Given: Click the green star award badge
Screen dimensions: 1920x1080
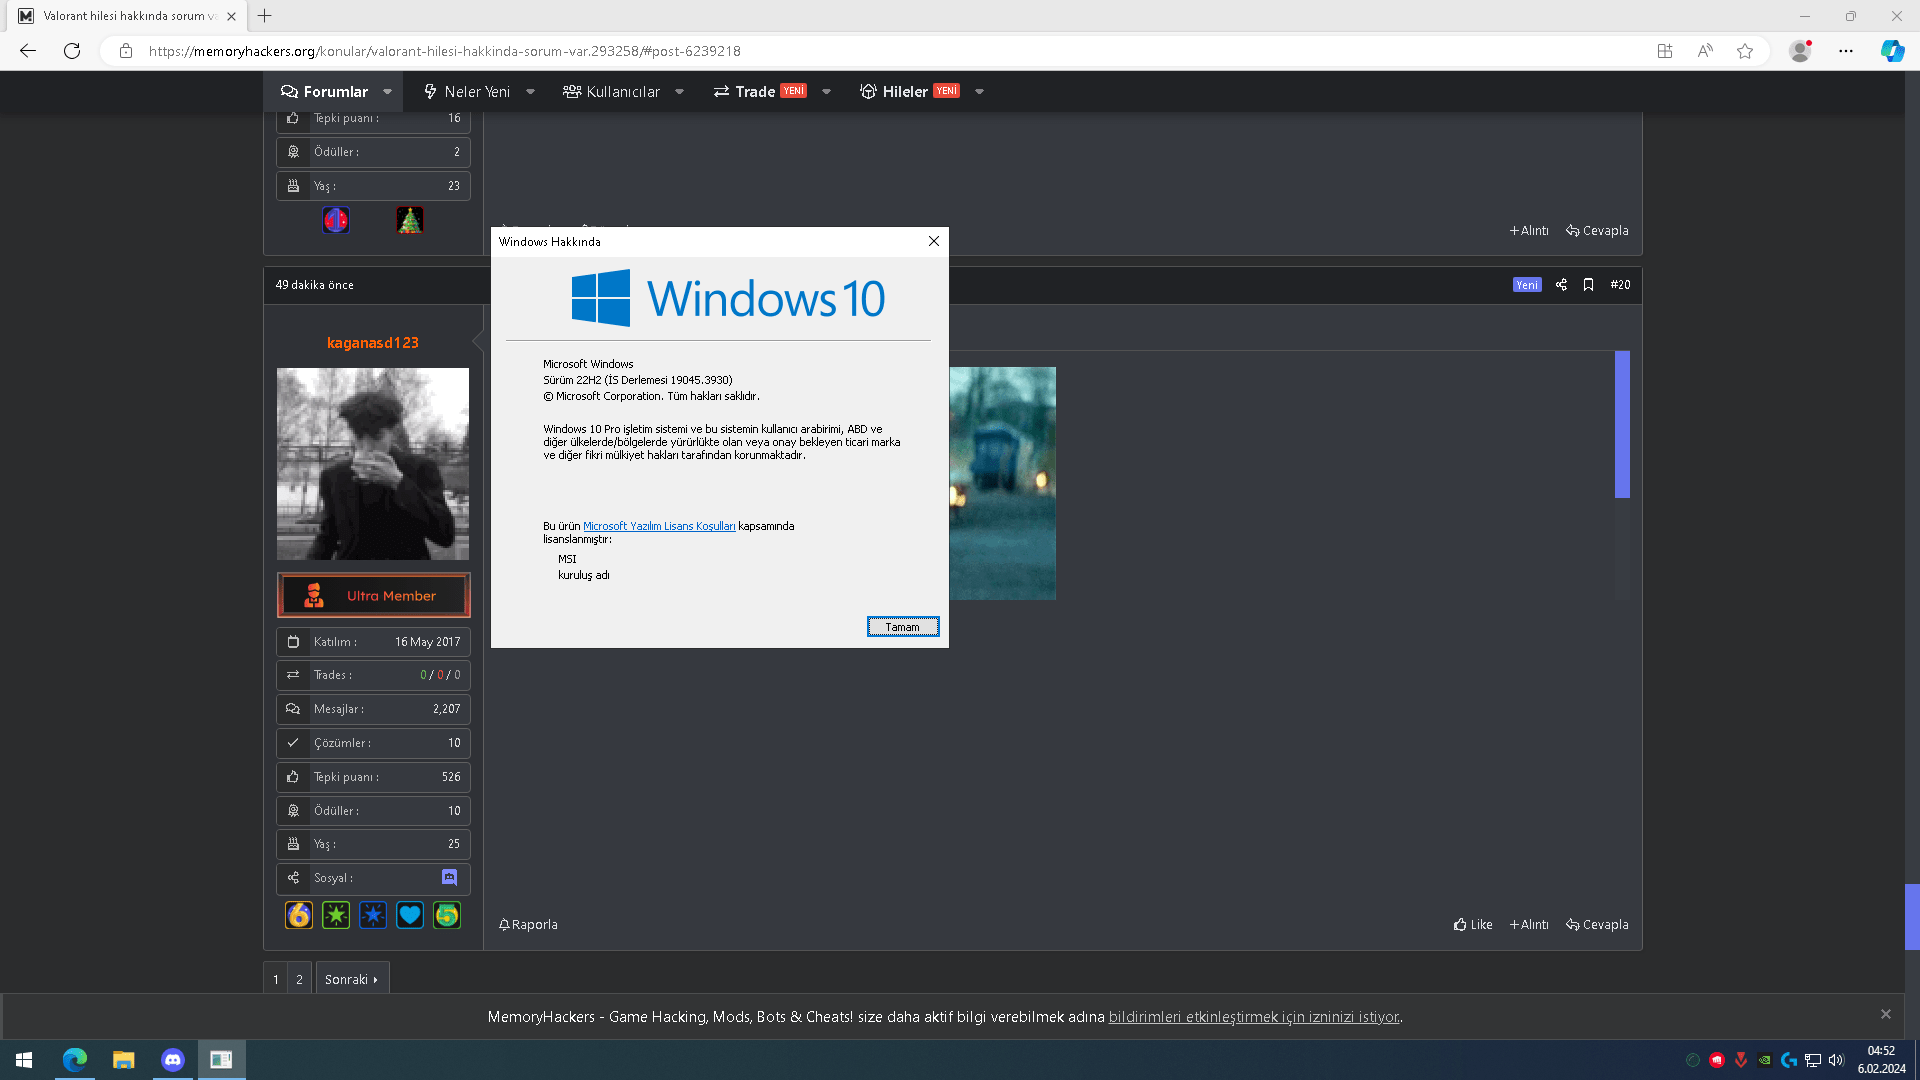Looking at the screenshot, I should [336, 915].
